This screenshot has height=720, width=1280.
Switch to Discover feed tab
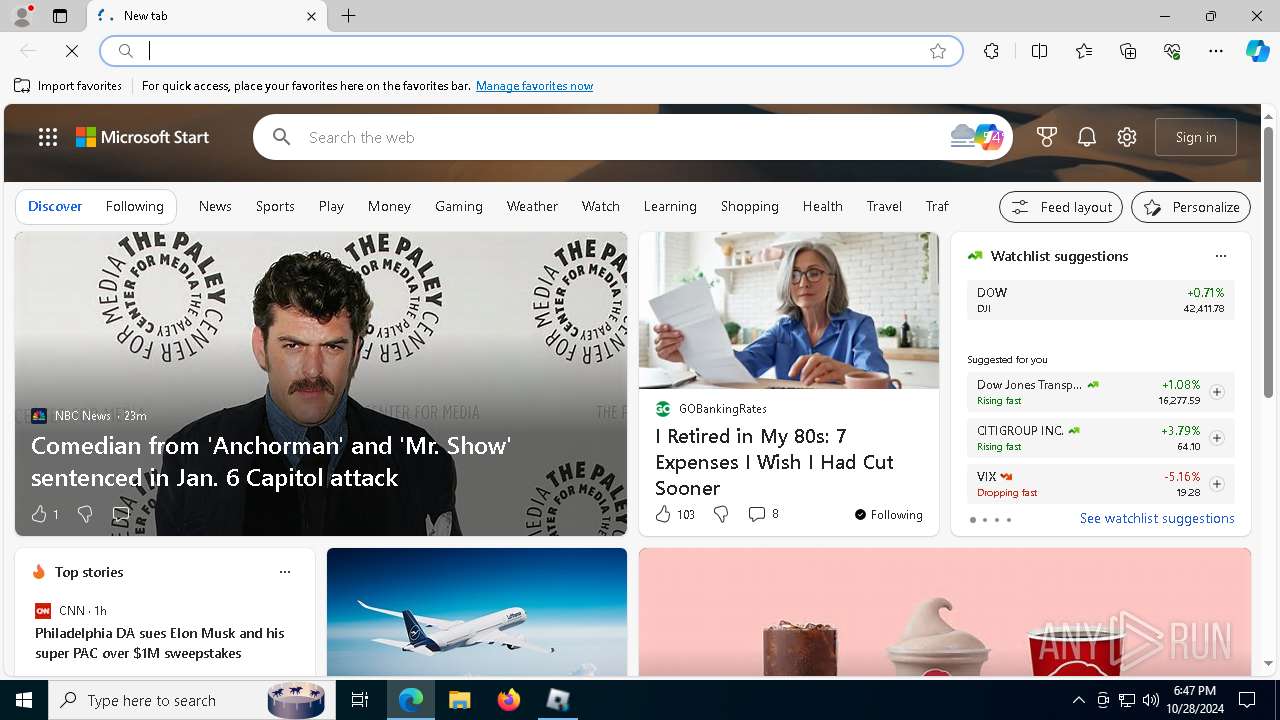click(x=55, y=206)
